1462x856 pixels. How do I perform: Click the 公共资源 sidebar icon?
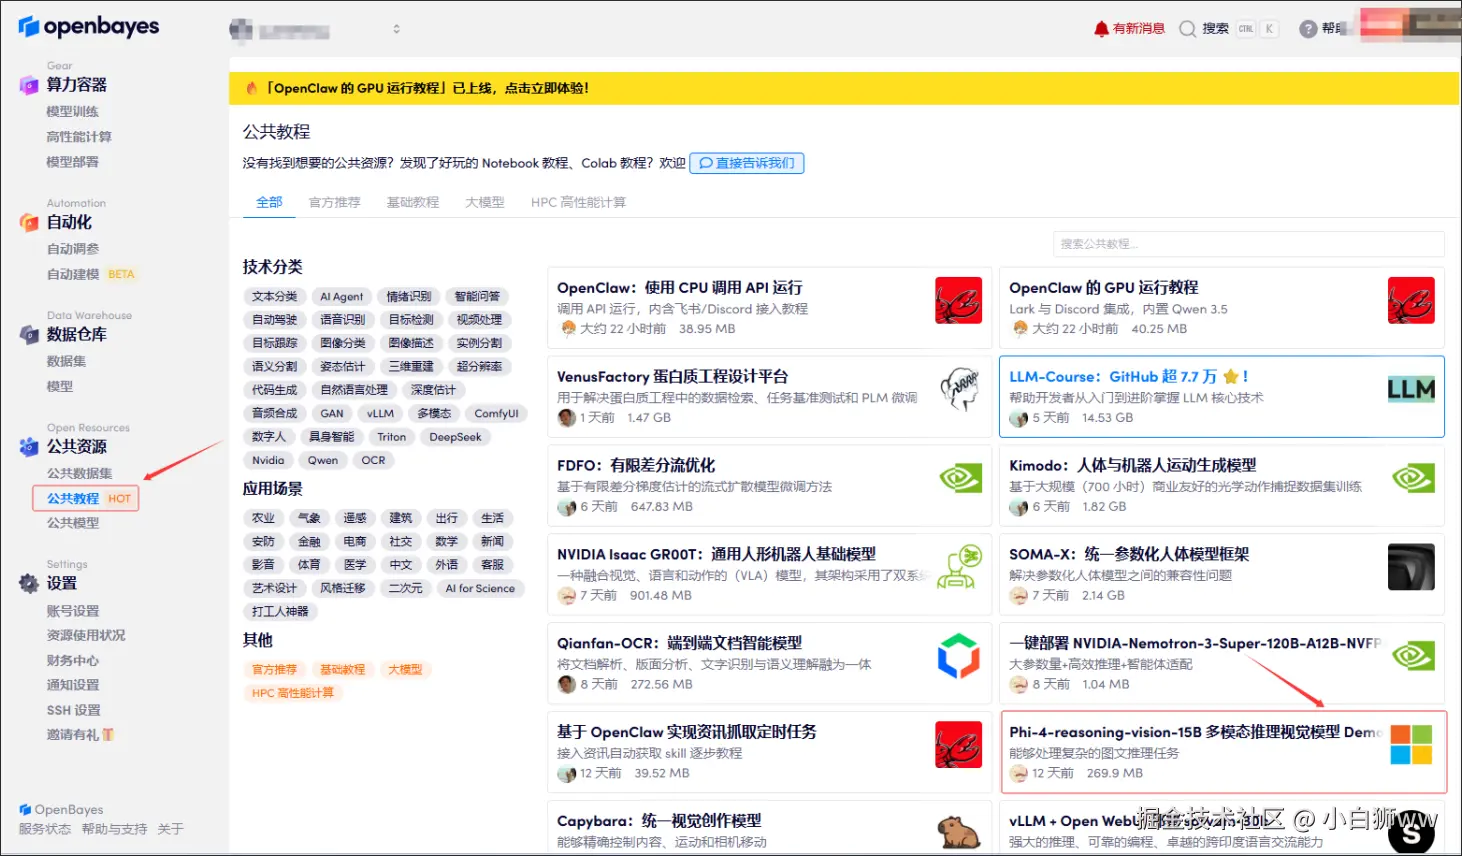tap(28, 447)
